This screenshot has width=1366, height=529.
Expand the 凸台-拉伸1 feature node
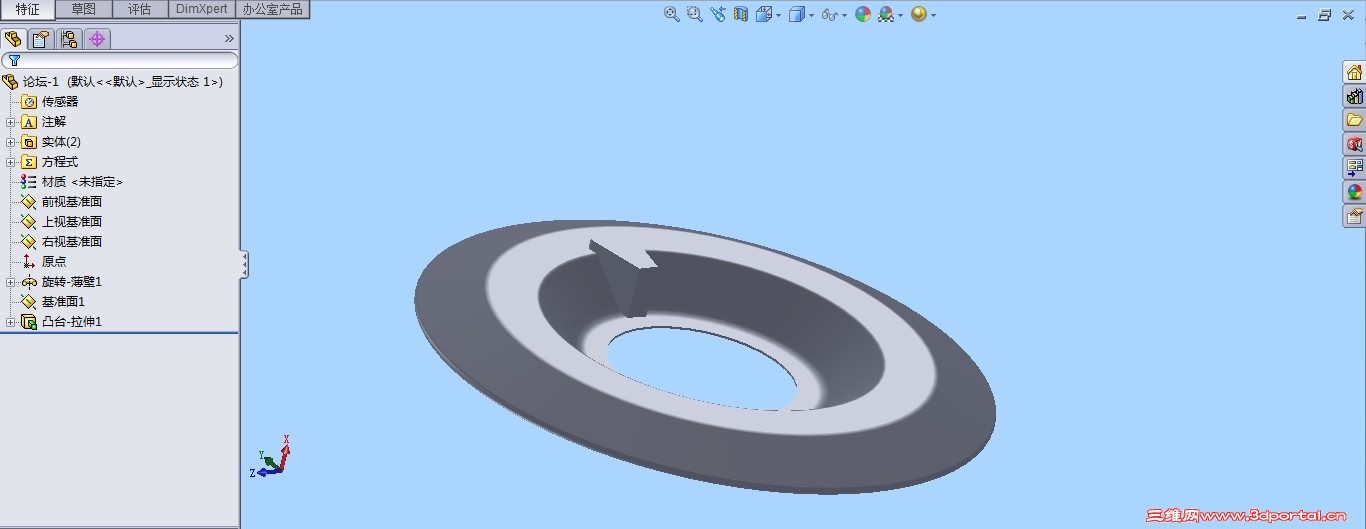coord(11,322)
